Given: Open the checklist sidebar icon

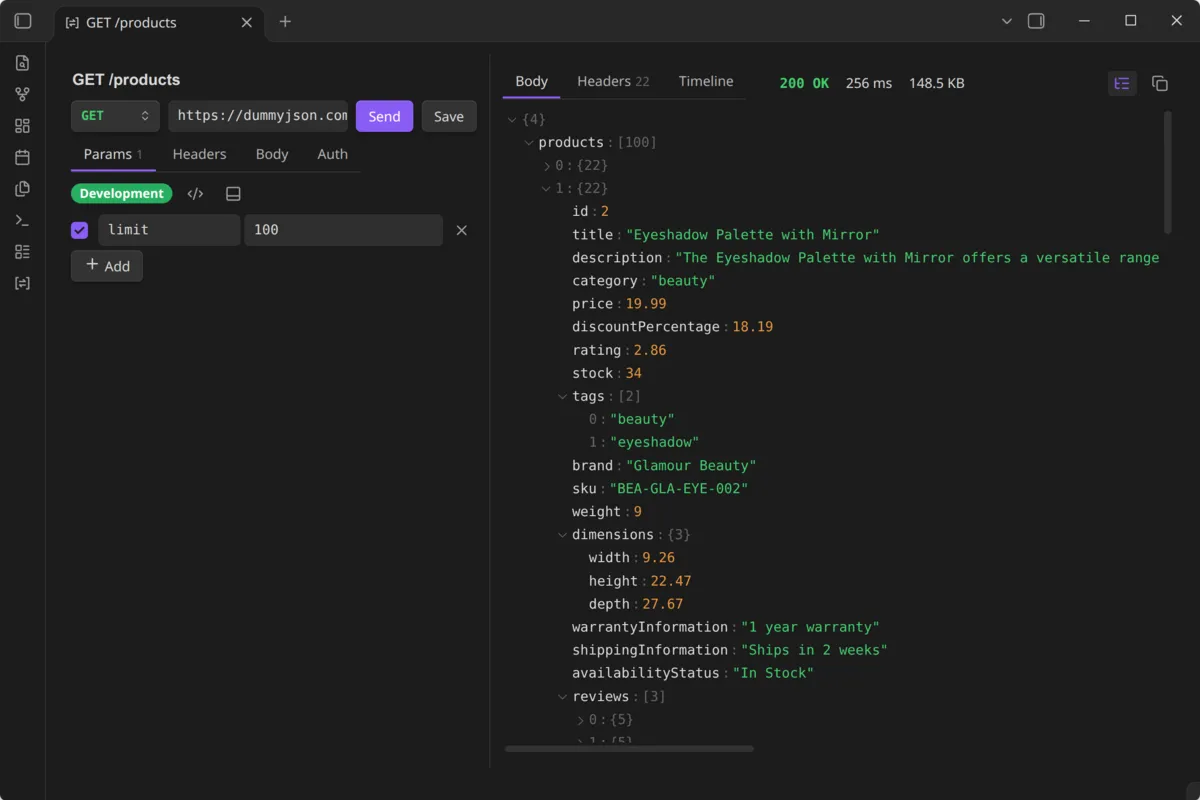Looking at the screenshot, I should (x=22, y=252).
